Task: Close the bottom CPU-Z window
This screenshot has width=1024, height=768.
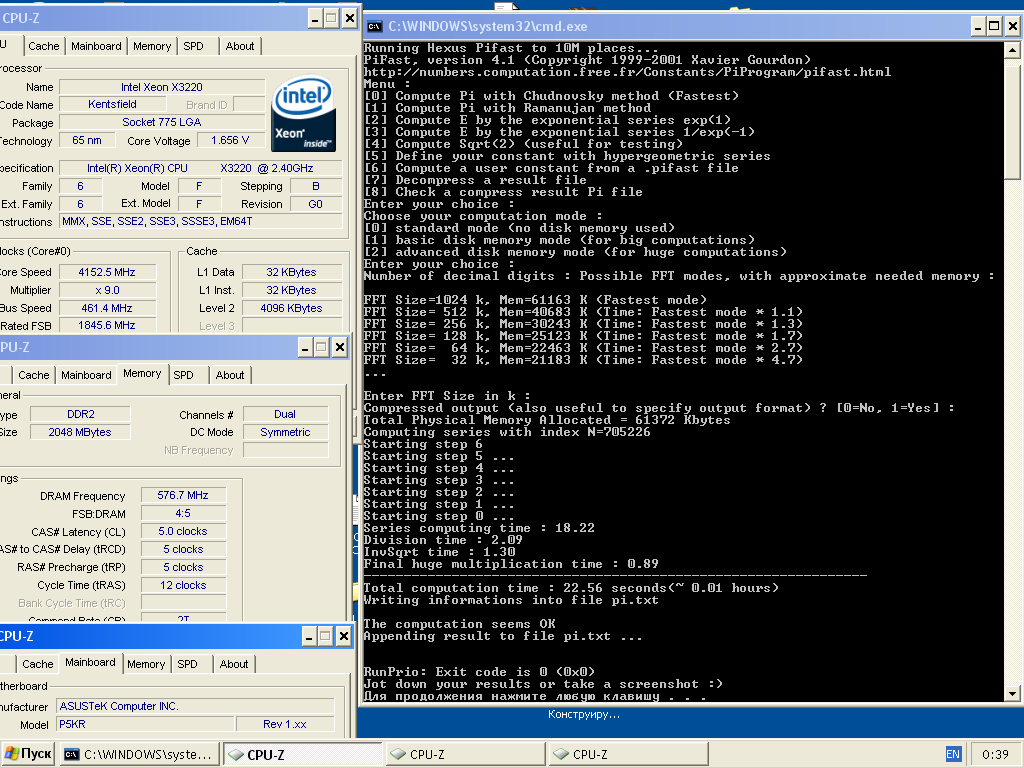Action: pos(344,636)
